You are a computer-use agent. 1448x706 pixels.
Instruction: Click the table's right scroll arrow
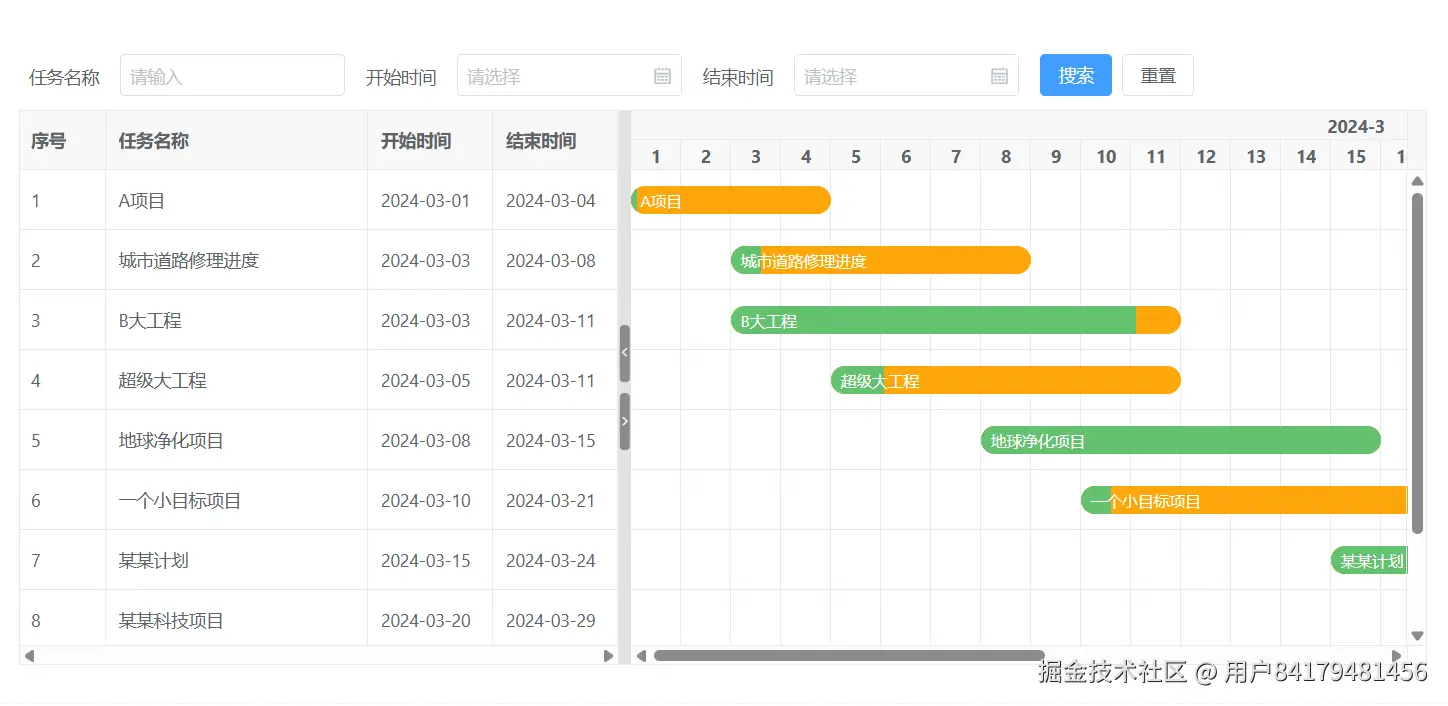pyautogui.click(x=608, y=656)
